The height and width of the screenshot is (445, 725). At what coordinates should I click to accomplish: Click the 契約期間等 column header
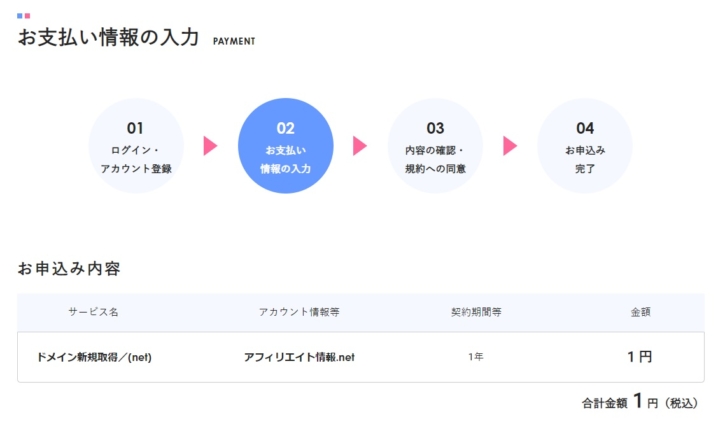[476, 312]
